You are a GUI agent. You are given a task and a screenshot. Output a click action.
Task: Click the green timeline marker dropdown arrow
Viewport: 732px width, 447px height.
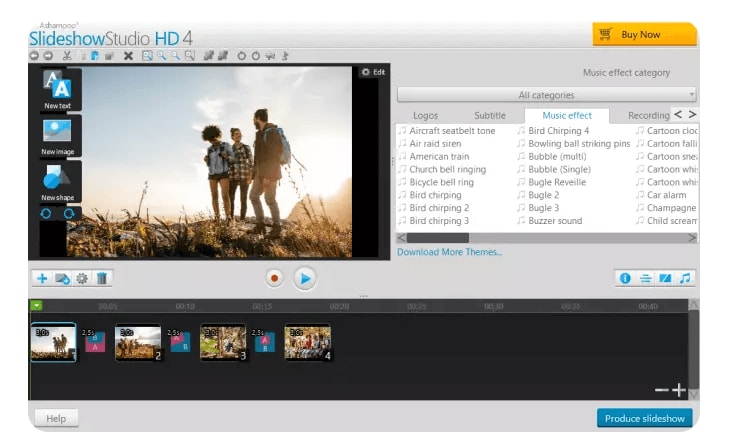coord(36,306)
